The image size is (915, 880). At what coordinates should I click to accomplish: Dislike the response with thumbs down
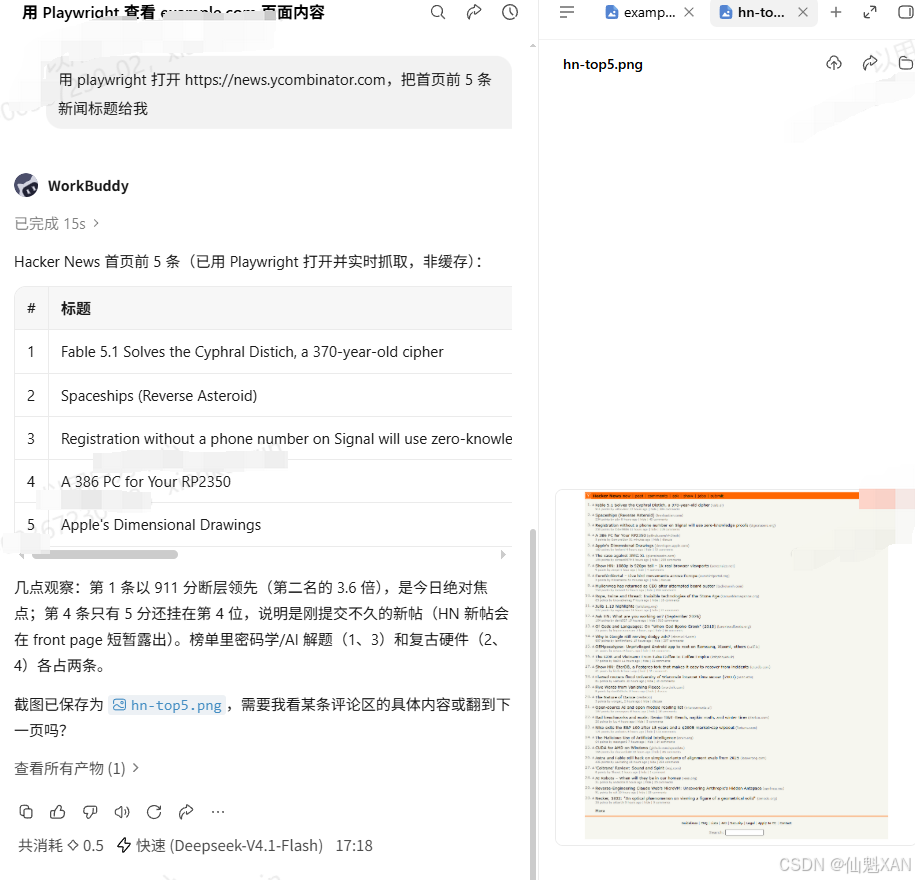point(90,812)
